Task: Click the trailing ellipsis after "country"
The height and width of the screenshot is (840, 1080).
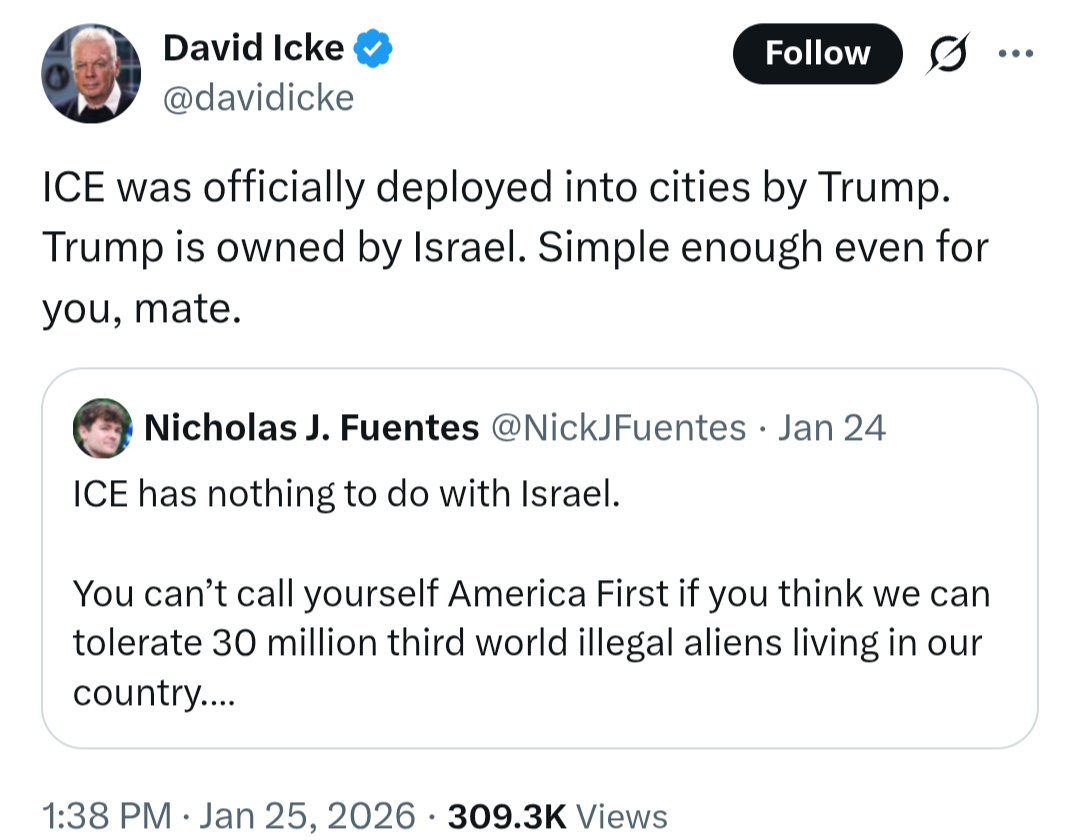Action: (x=218, y=693)
